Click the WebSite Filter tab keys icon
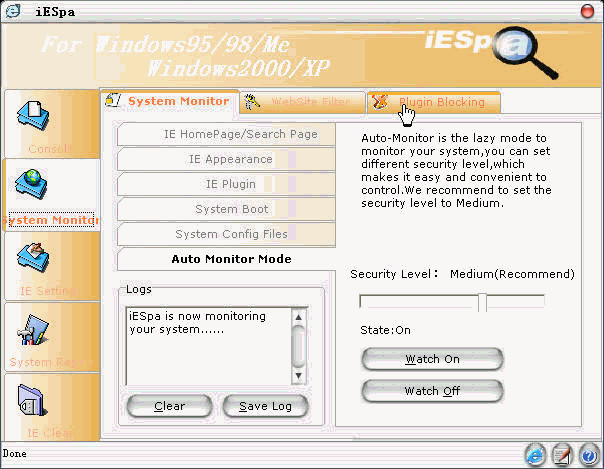This screenshot has height=469, width=604. coord(252,102)
